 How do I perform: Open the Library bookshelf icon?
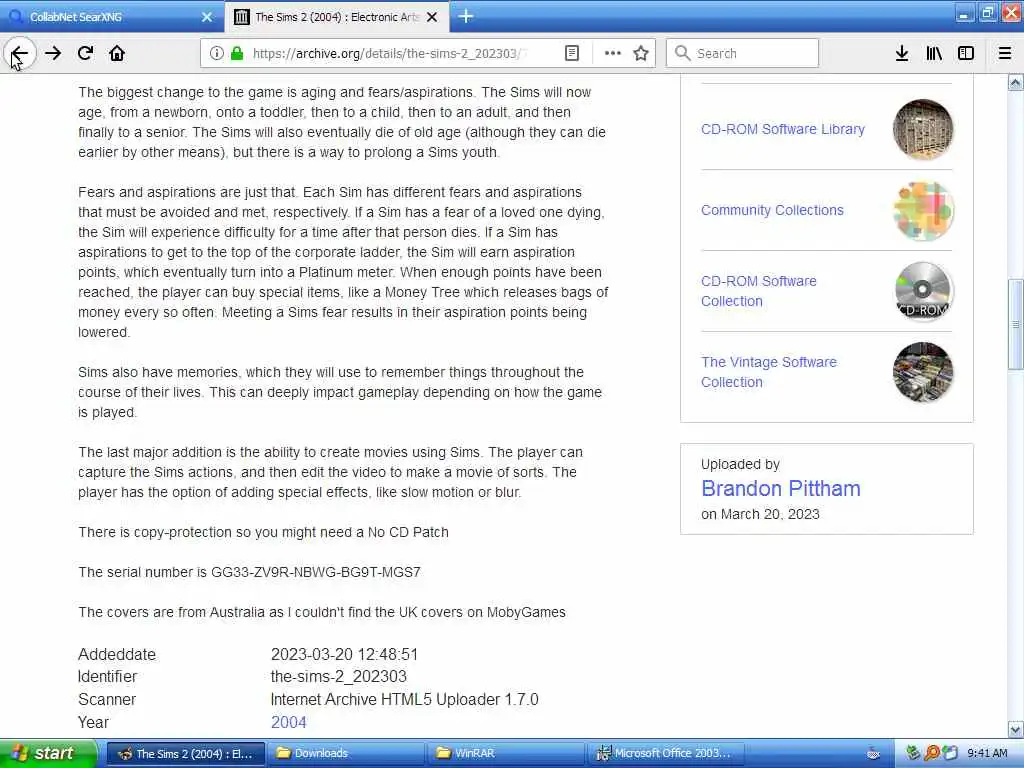pyautogui.click(x=934, y=54)
